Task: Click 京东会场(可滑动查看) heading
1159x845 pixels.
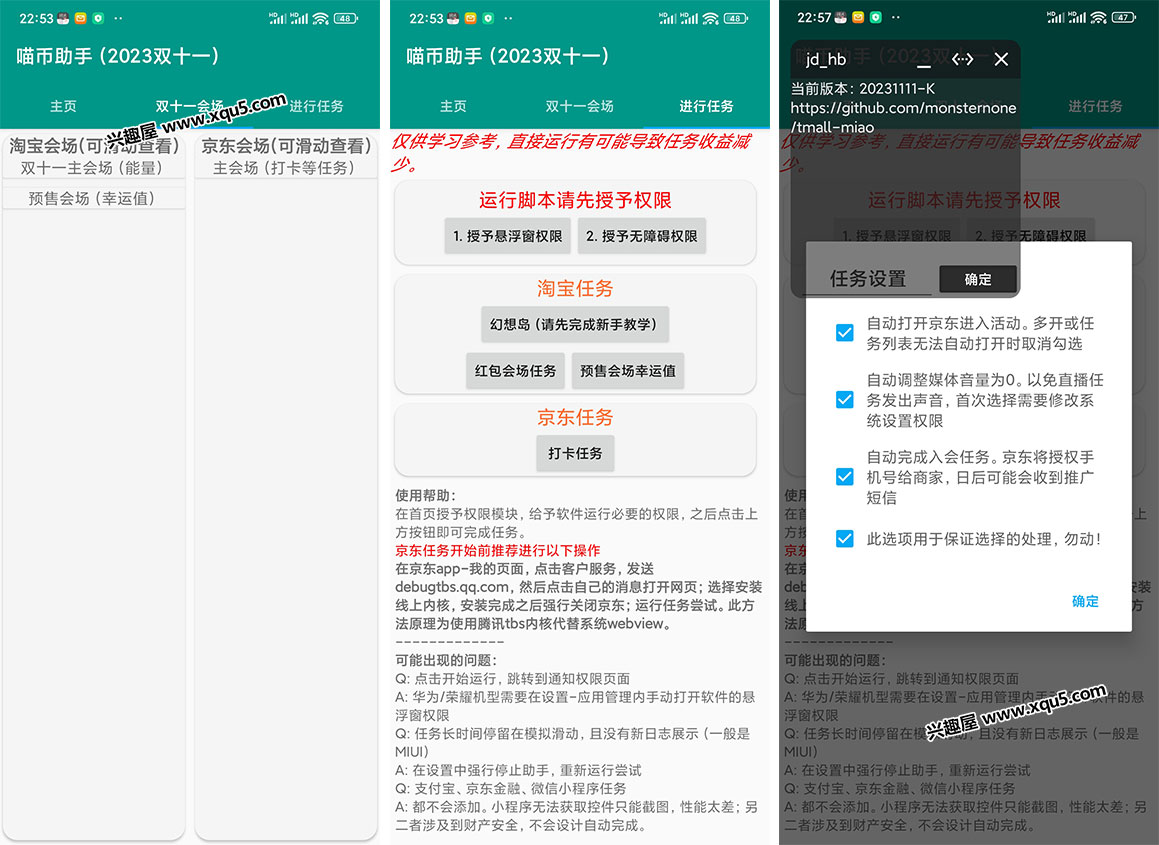Action: pyautogui.click(x=286, y=146)
